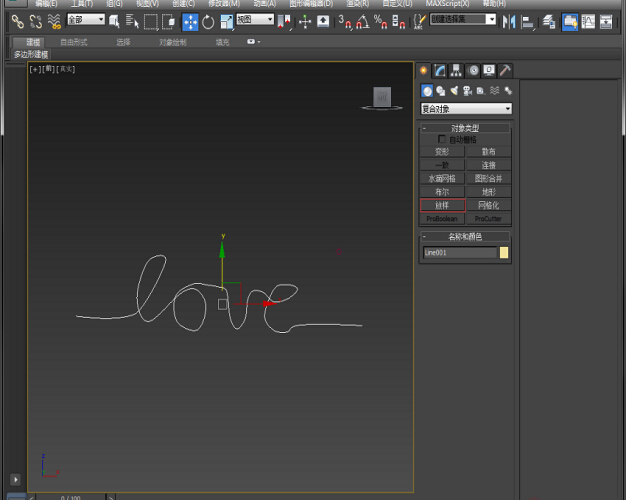
Task: Click the Mirror tool icon
Action: tap(509, 22)
